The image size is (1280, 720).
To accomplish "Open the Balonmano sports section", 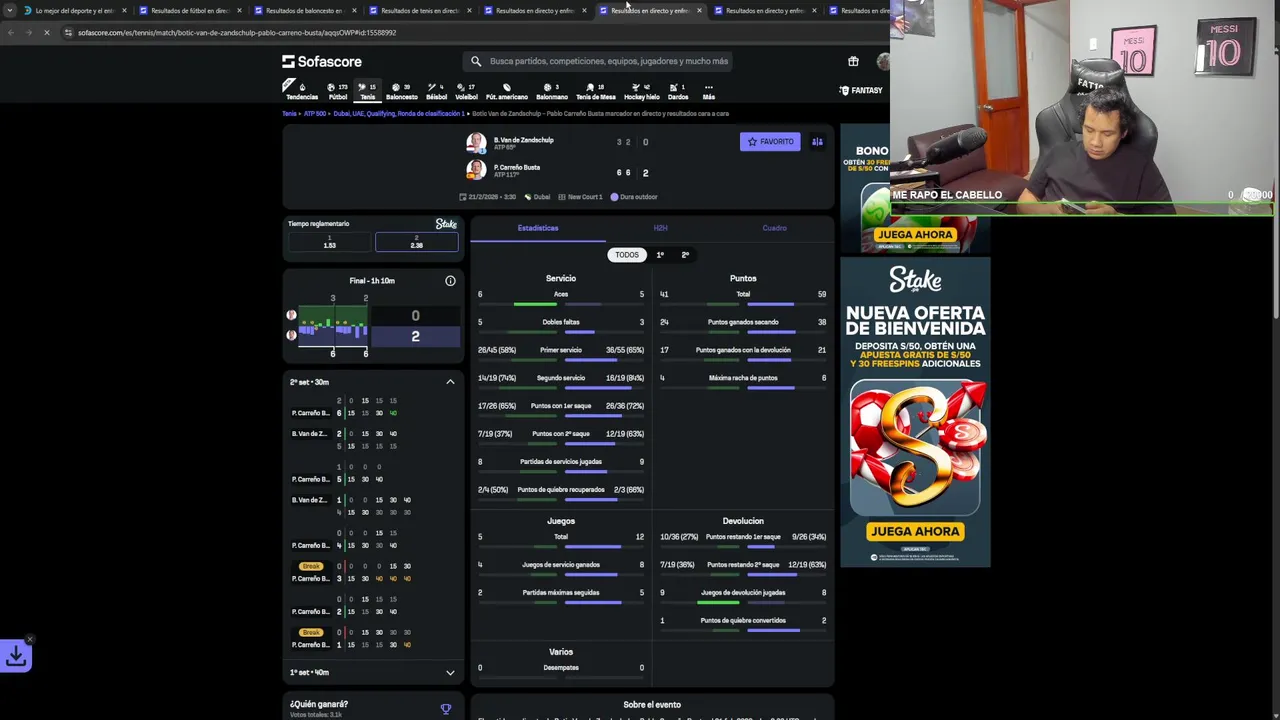I will (x=552, y=91).
